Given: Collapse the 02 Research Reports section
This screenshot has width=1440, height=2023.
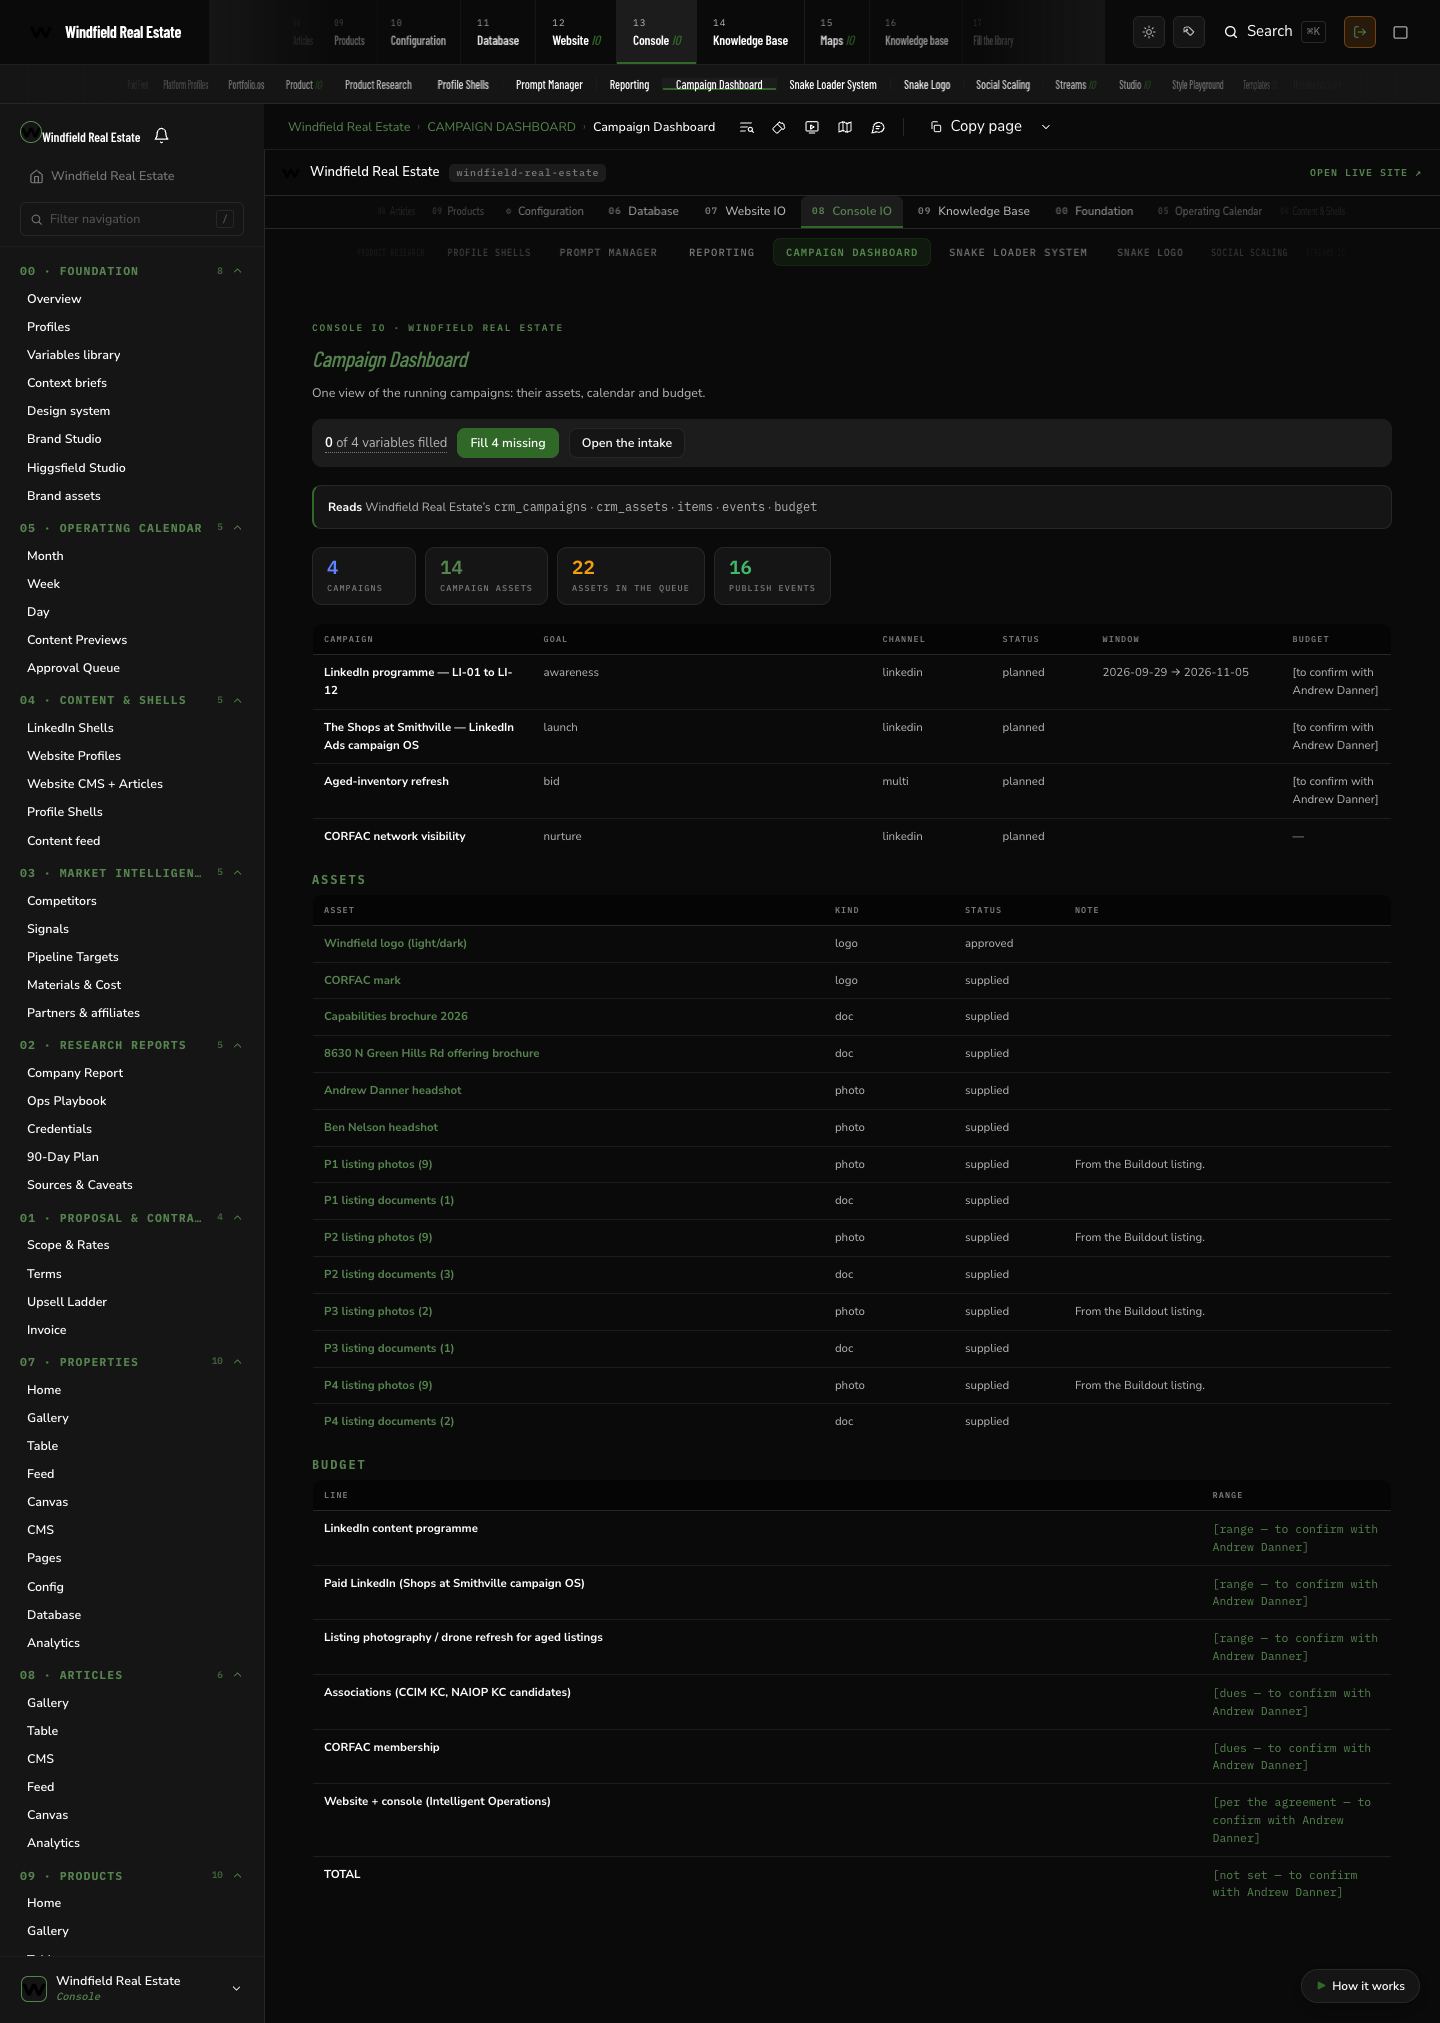Looking at the screenshot, I should tap(237, 1045).
